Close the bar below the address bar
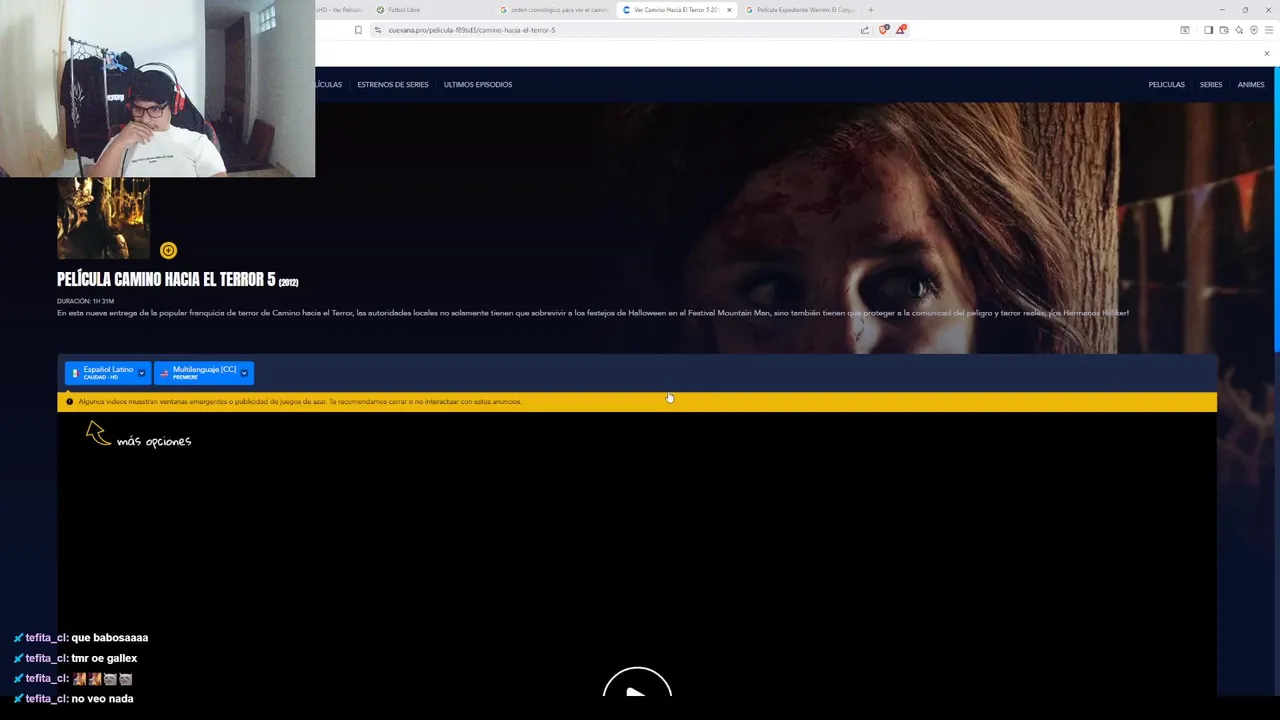This screenshot has width=1280, height=720. pyautogui.click(x=1267, y=53)
